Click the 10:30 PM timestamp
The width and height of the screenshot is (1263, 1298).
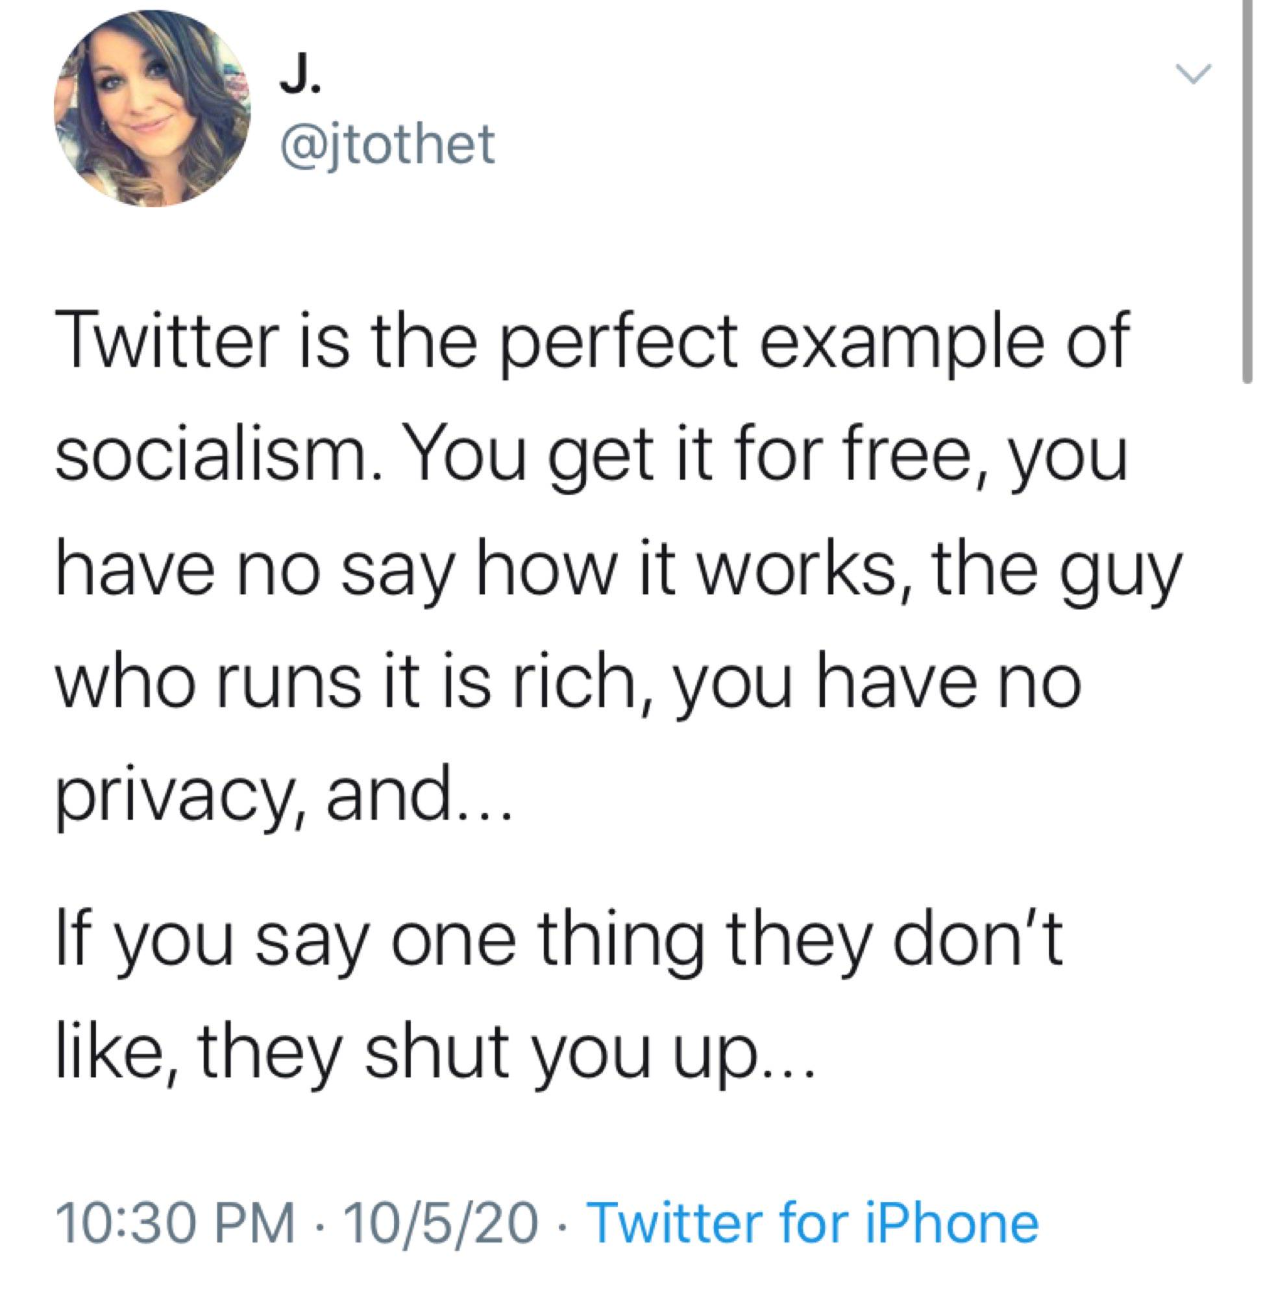[x=175, y=1223]
